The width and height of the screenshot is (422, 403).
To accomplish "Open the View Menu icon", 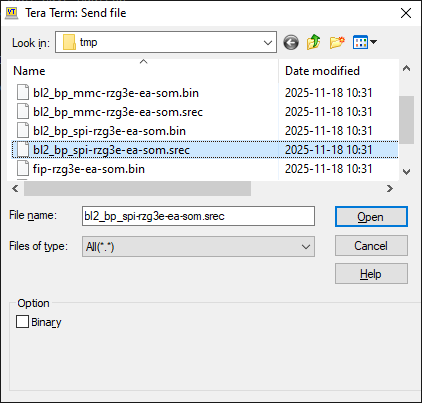I will pyautogui.click(x=360, y=42).
